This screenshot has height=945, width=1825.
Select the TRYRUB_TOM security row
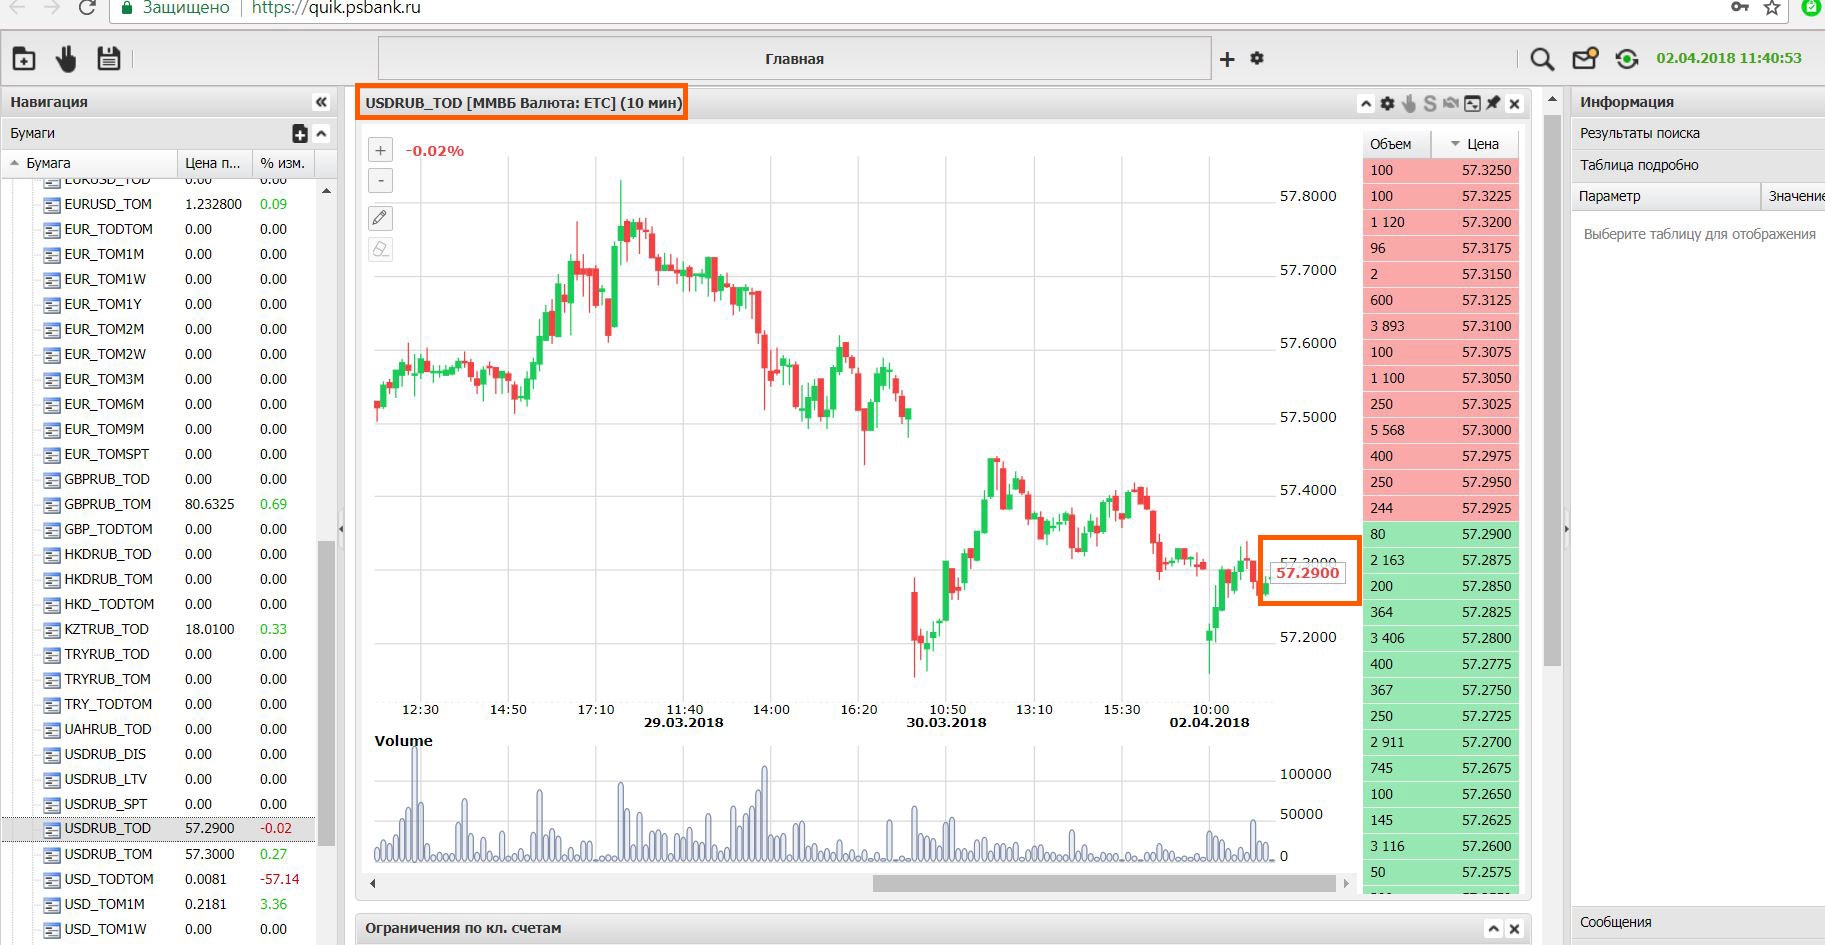pyautogui.click(x=159, y=679)
